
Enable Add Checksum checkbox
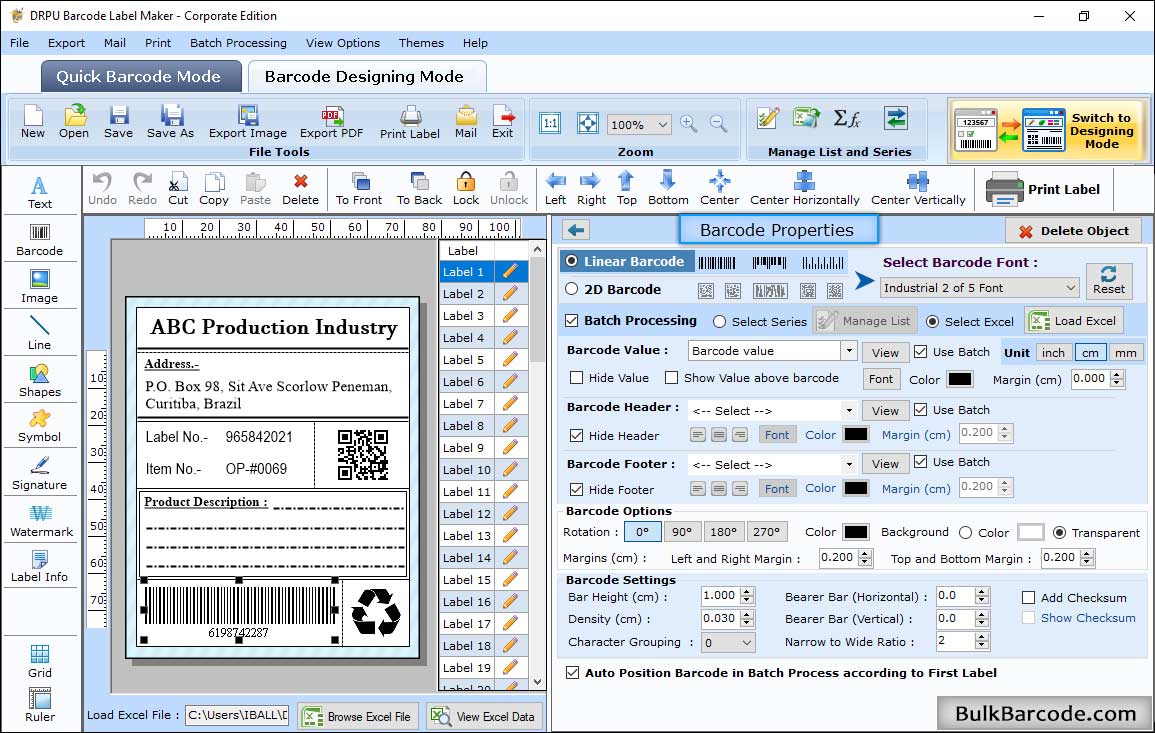1028,597
